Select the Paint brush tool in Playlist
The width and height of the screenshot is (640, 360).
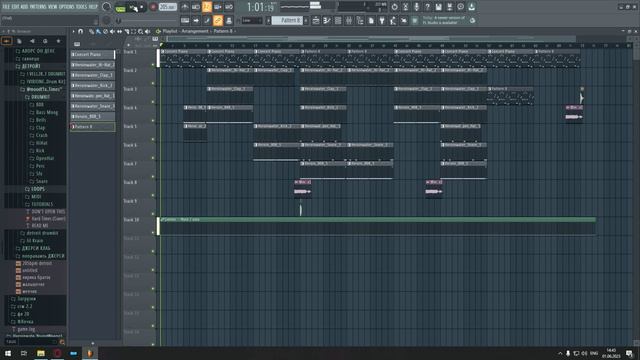pyautogui.click(x=98, y=31)
